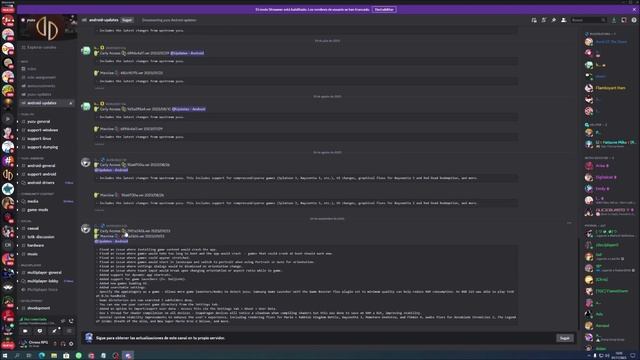Click the Discord icon in the taskbar

pyautogui.click(x=128, y=356)
